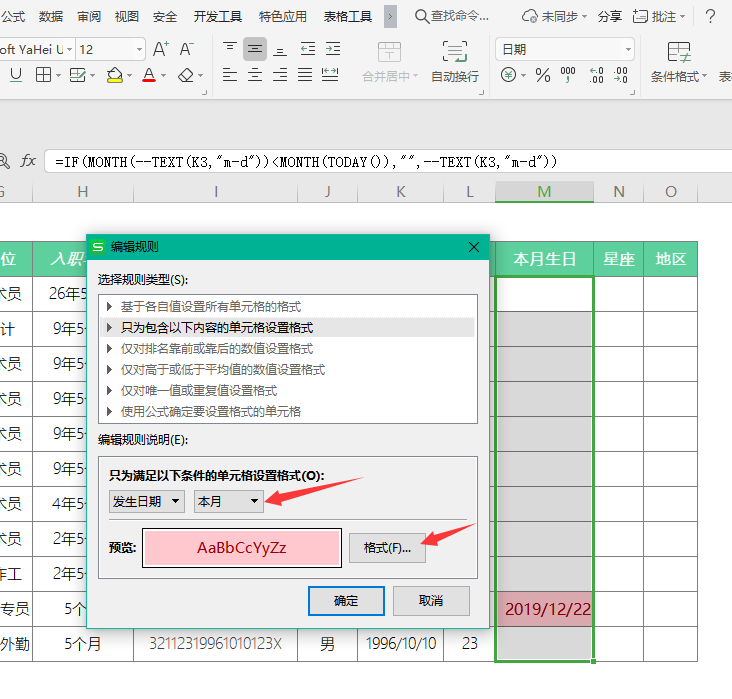The height and width of the screenshot is (699, 732).
Task: Open the help question mark
Action: [710, 17]
